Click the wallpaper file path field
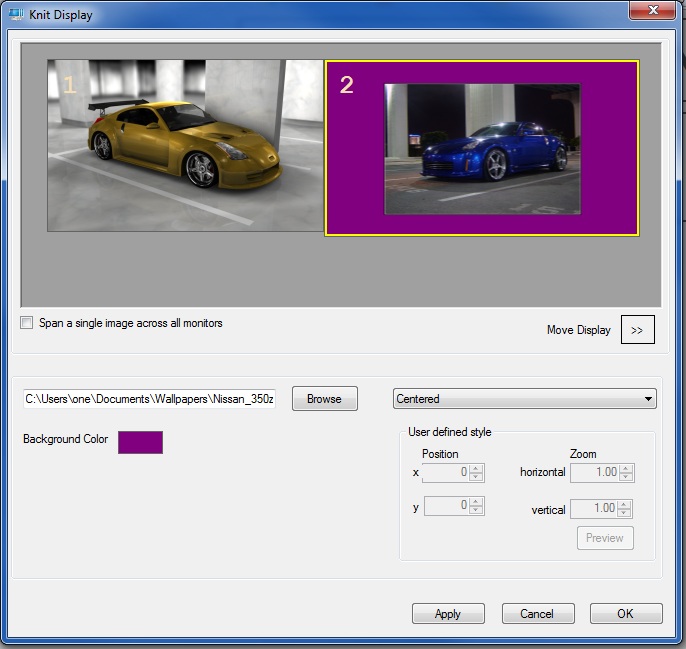Image resolution: width=686 pixels, height=649 pixels. click(150, 399)
